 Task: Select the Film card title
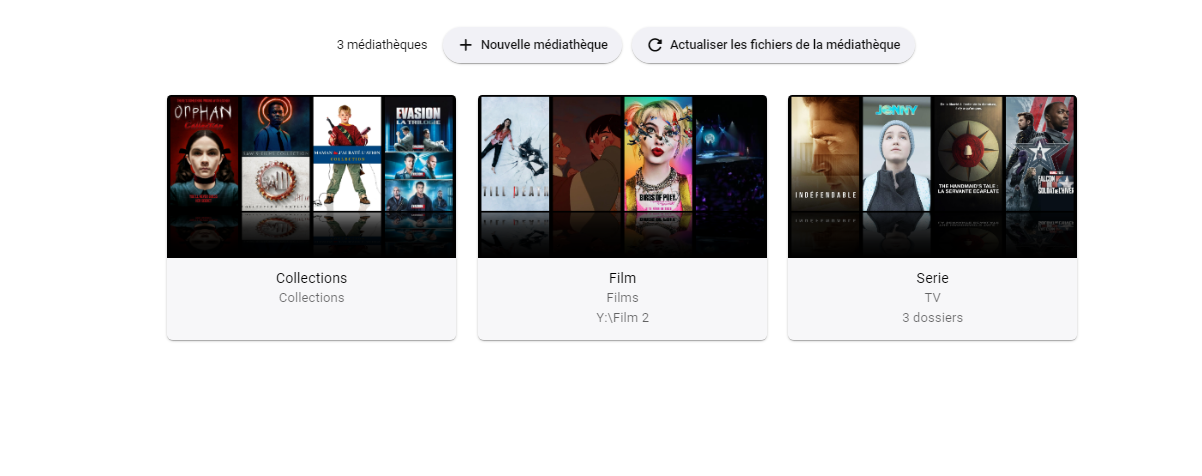(622, 278)
